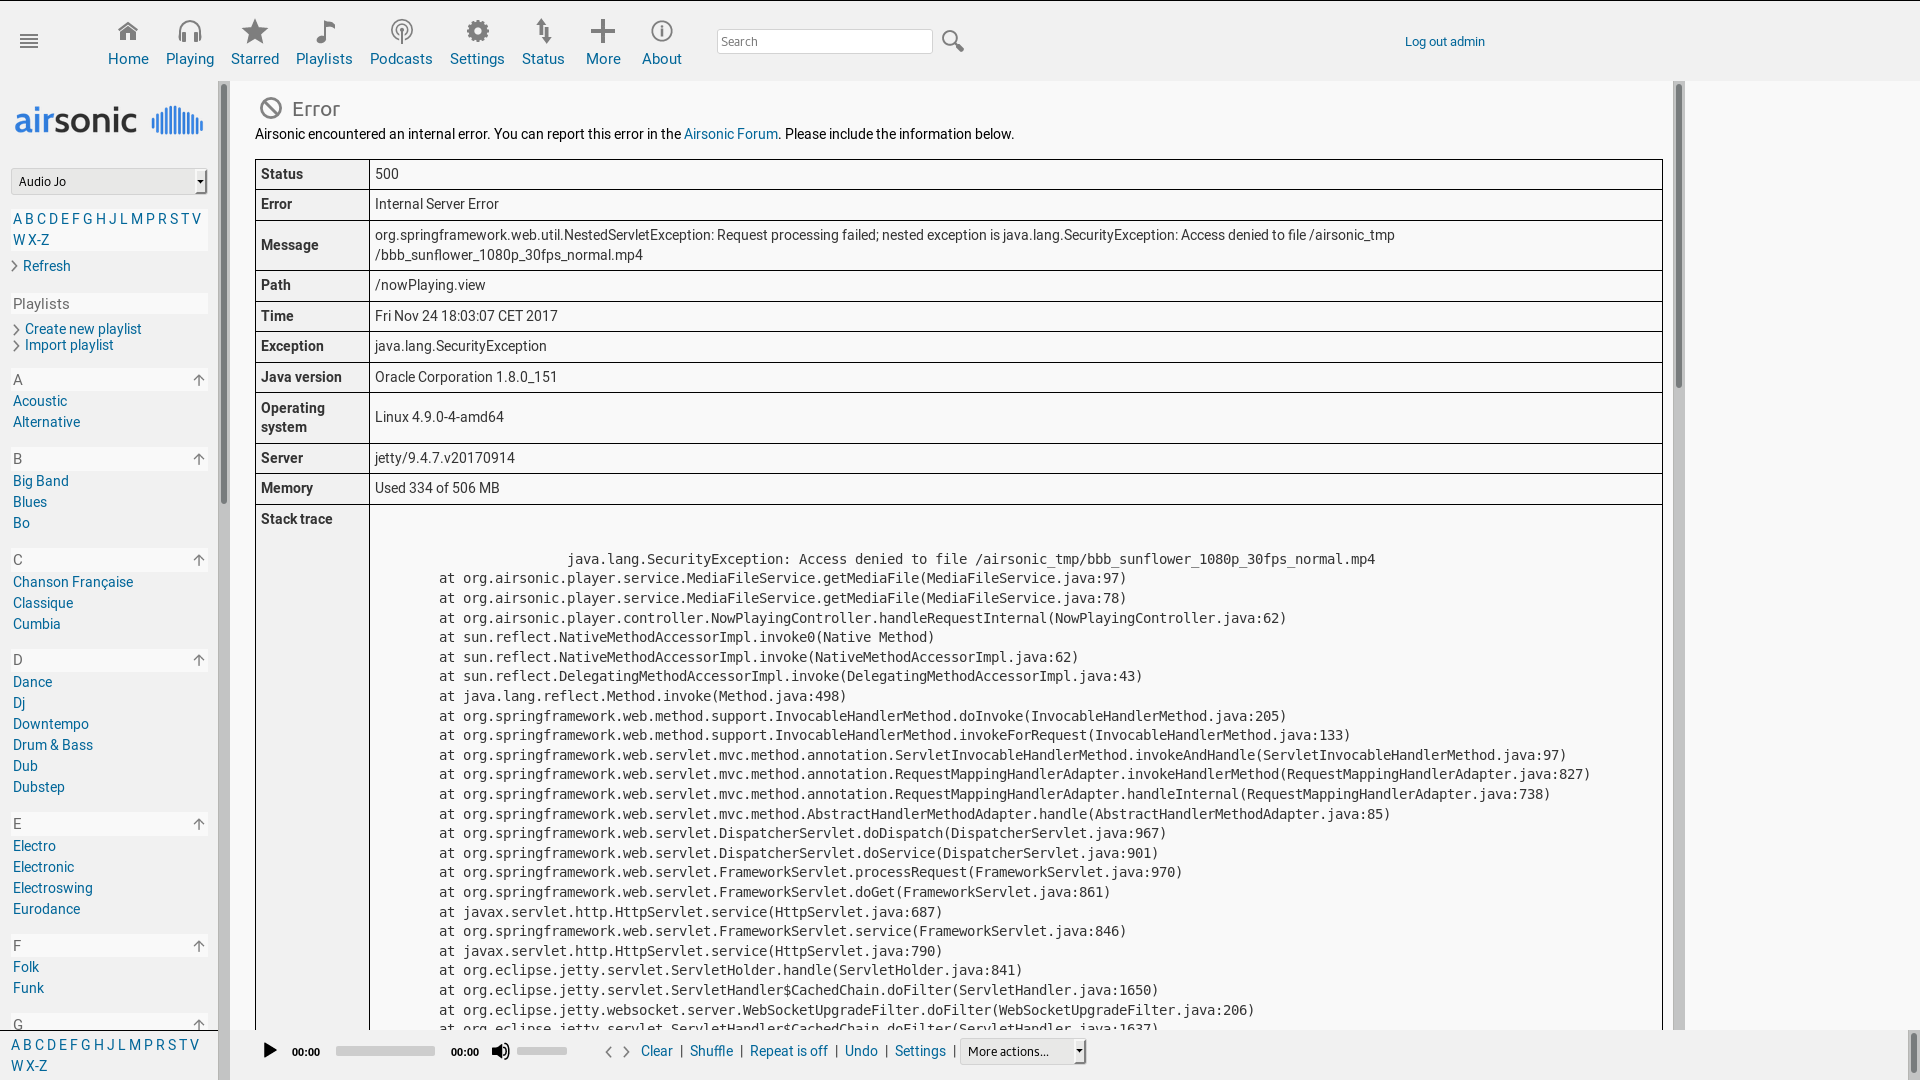This screenshot has height=1080, width=1920.
Task: Collapse the B genre section
Action: 199,459
